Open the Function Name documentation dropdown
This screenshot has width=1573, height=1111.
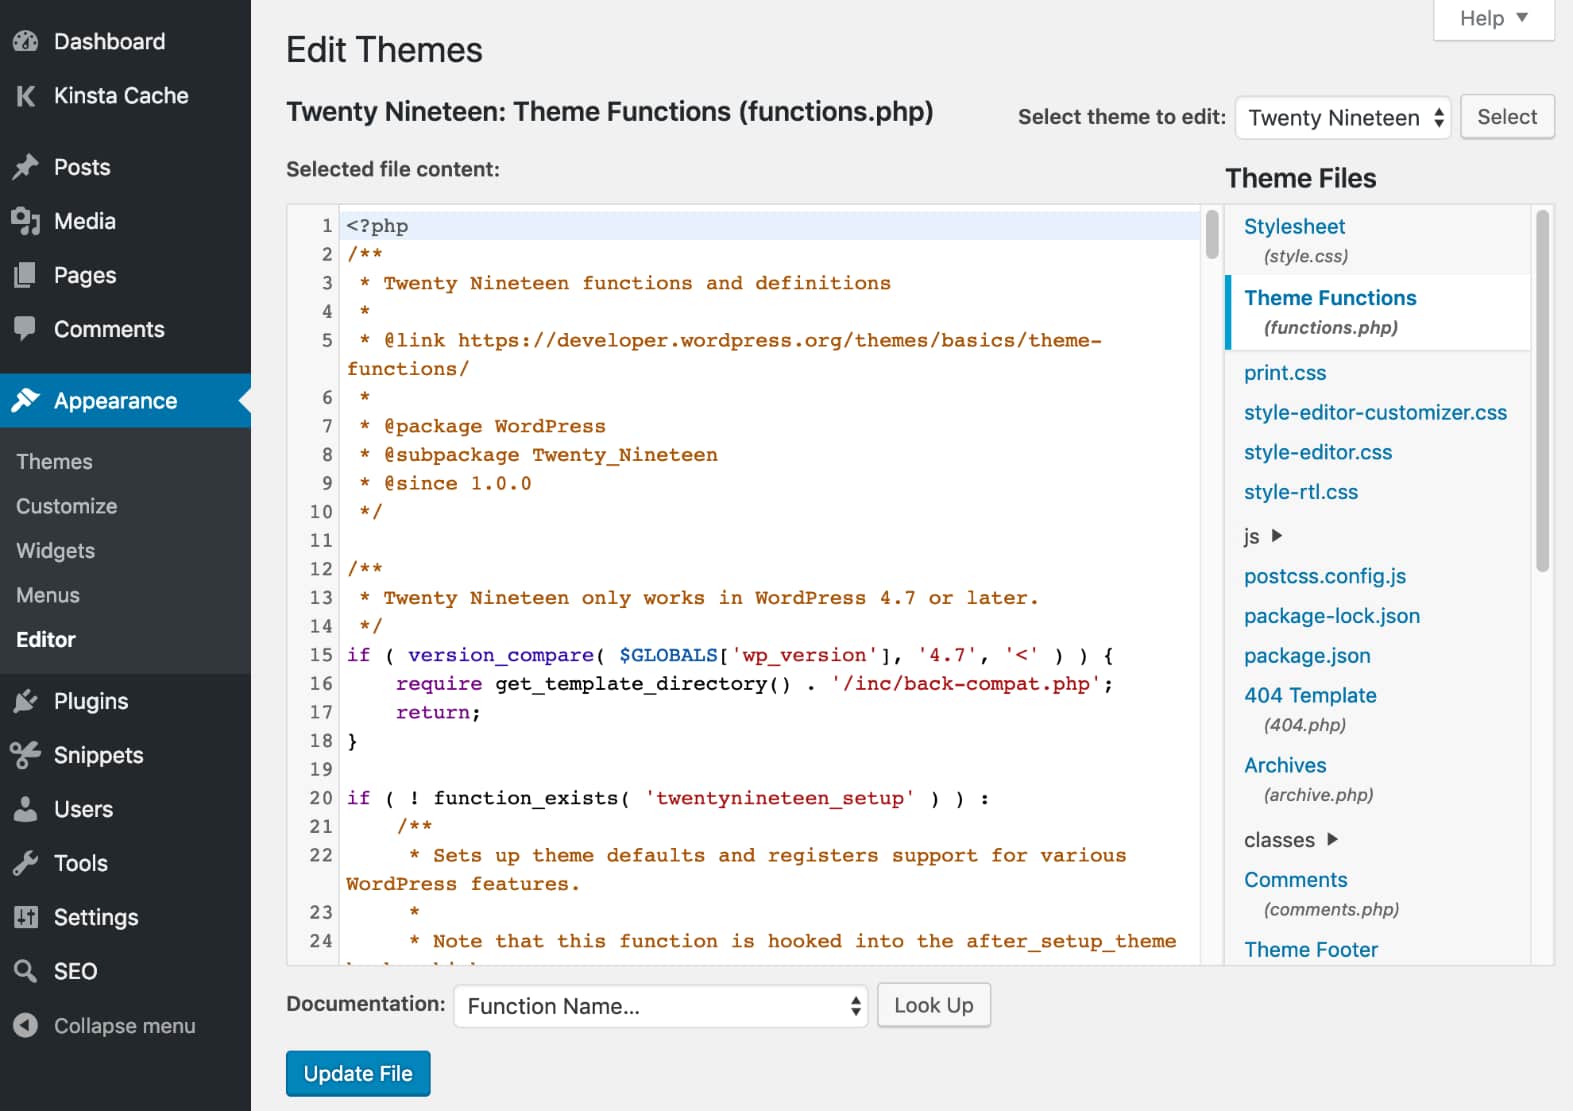pos(661,1006)
